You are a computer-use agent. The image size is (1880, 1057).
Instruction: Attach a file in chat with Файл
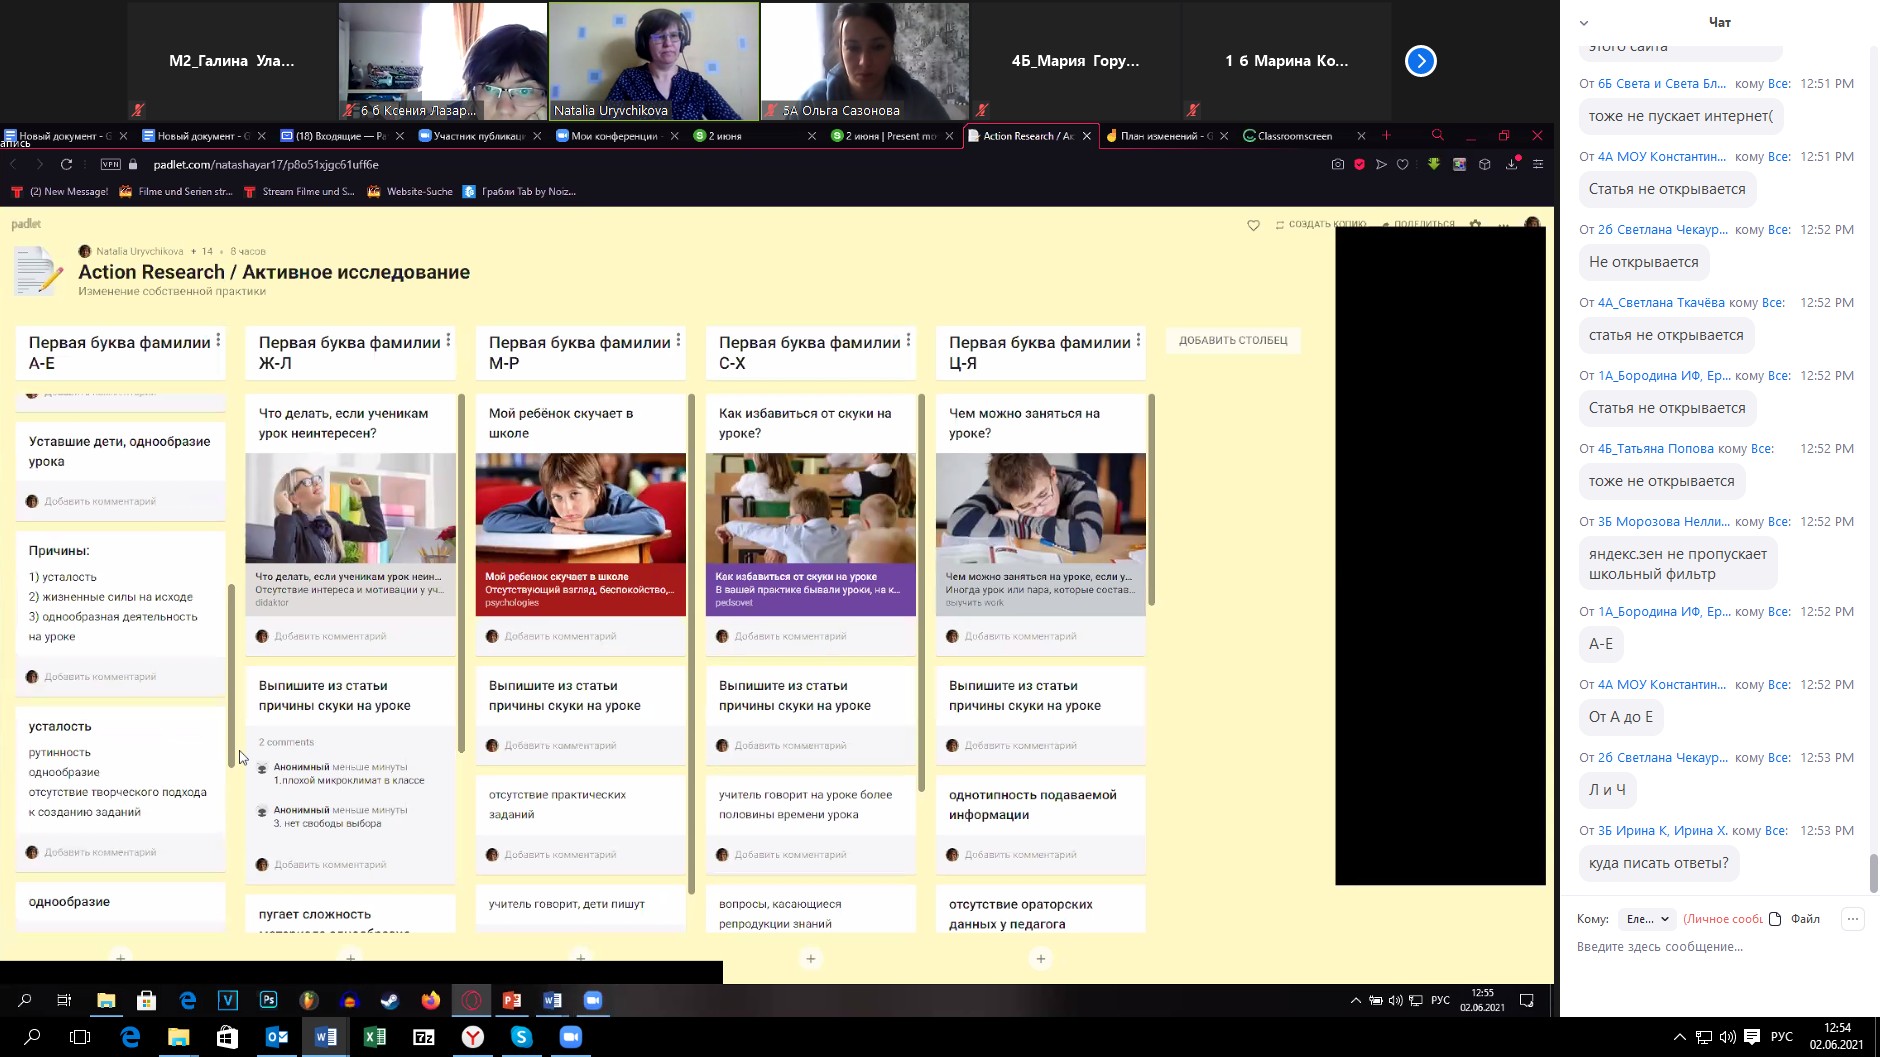coord(1795,919)
